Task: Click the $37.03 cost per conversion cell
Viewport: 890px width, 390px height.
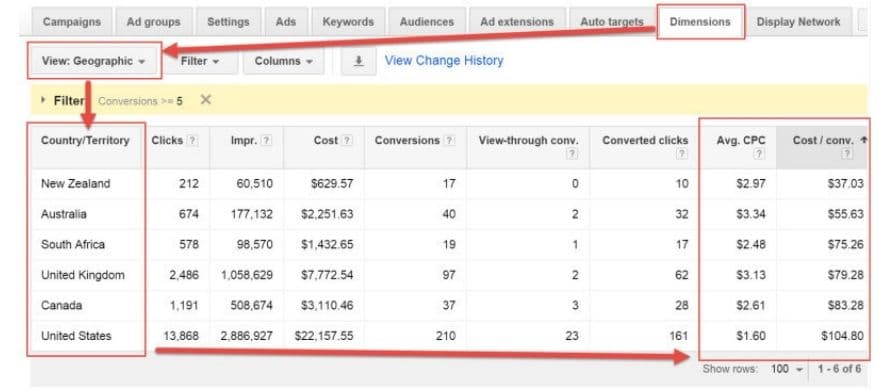Action: point(846,184)
